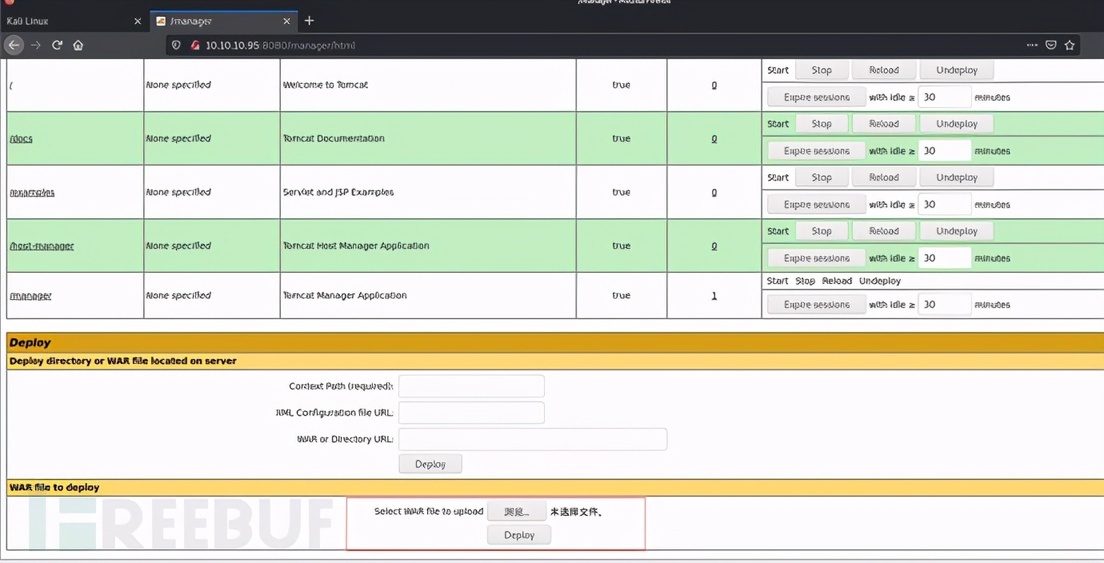
Task: Close the Kali Linux tab
Action: pos(137,21)
